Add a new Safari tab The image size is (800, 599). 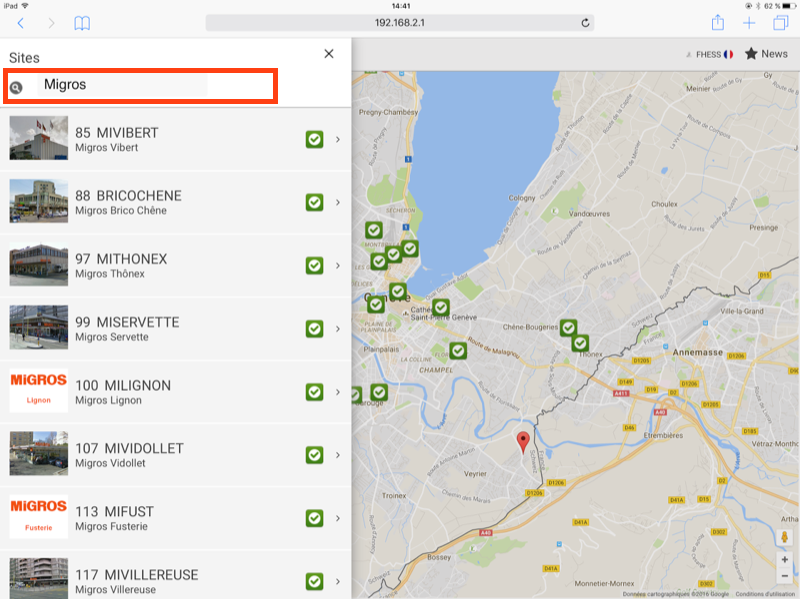(749, 23)
